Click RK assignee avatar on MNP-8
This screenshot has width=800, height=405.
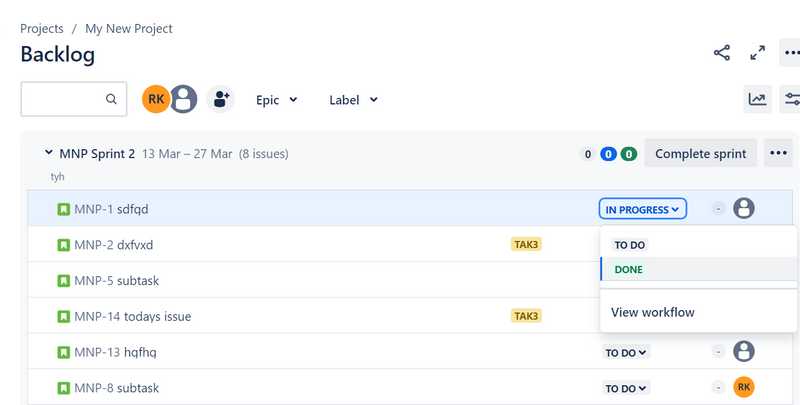pyautogui.click(x=743, y=387)
